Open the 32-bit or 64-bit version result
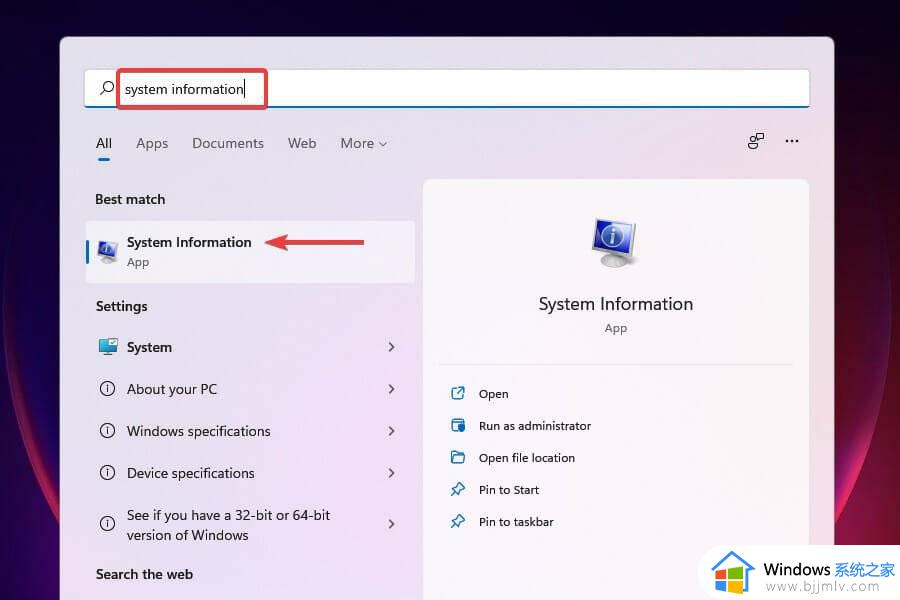 coord(250,524)
